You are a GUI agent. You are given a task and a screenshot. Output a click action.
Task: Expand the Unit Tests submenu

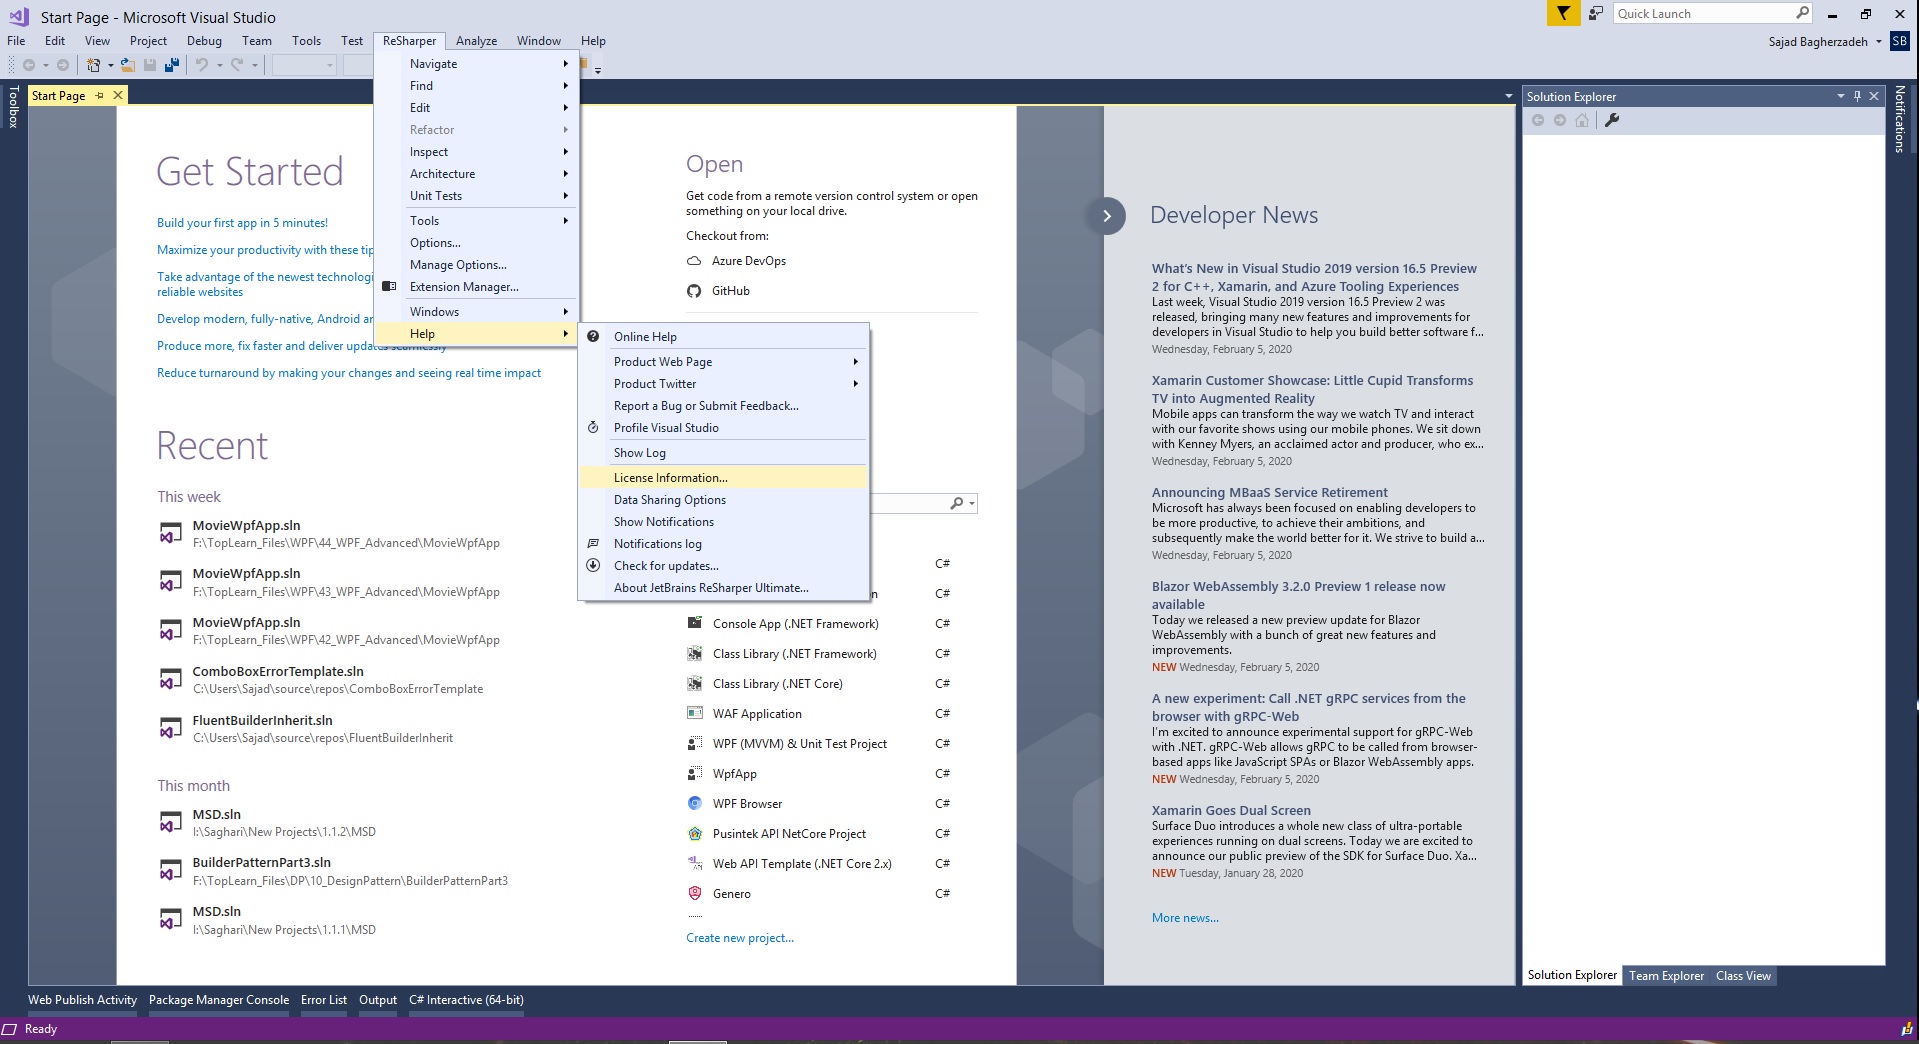click(x=476, y=195)
